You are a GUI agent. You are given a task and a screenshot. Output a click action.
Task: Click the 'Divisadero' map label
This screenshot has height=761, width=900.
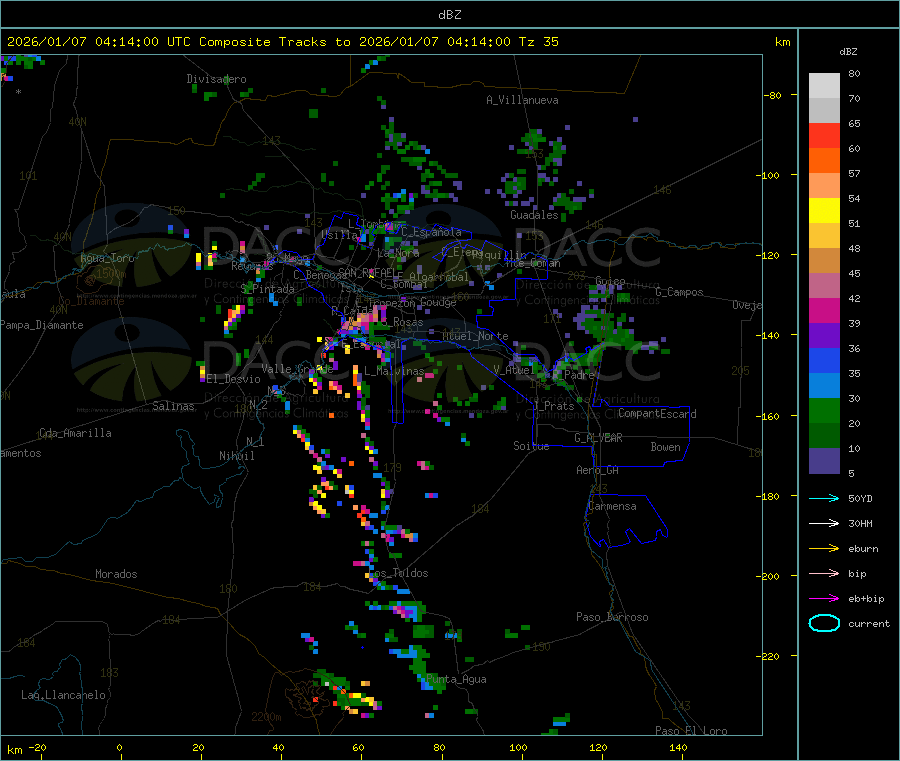point(216,79)
